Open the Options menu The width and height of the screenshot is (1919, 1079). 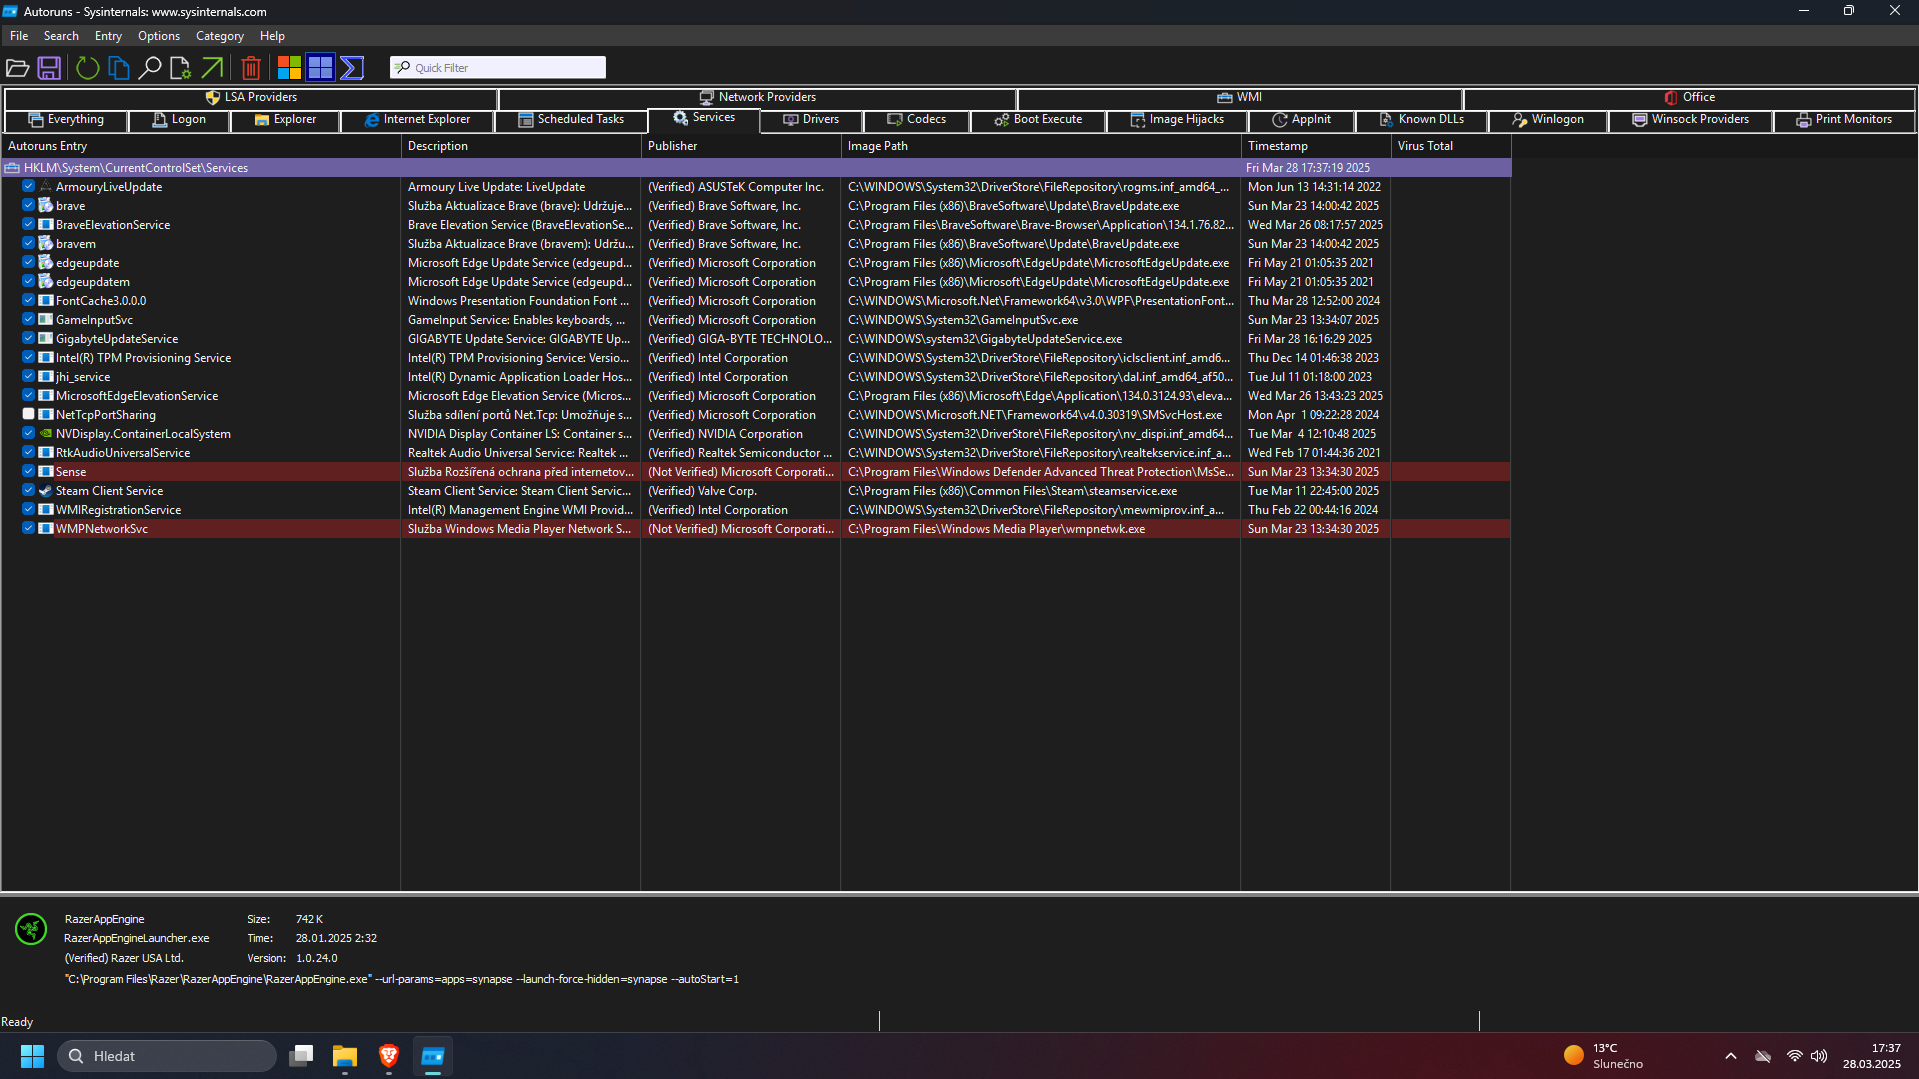(x=159, y=36)
